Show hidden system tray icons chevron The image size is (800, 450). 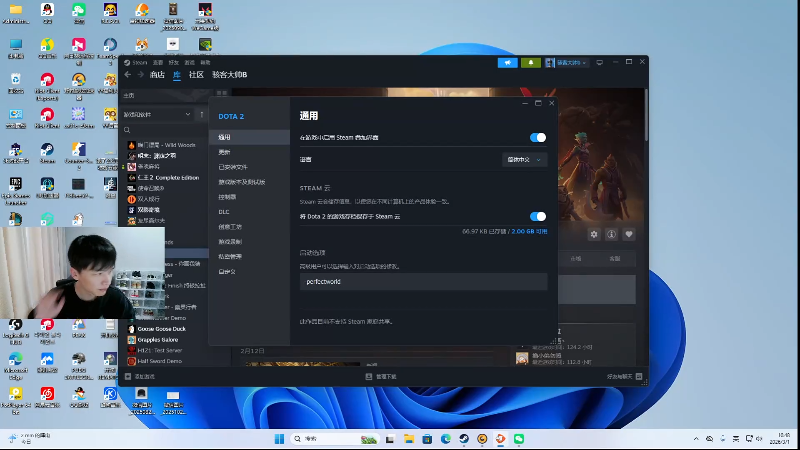pyautogui.click(x=696, y=439)
